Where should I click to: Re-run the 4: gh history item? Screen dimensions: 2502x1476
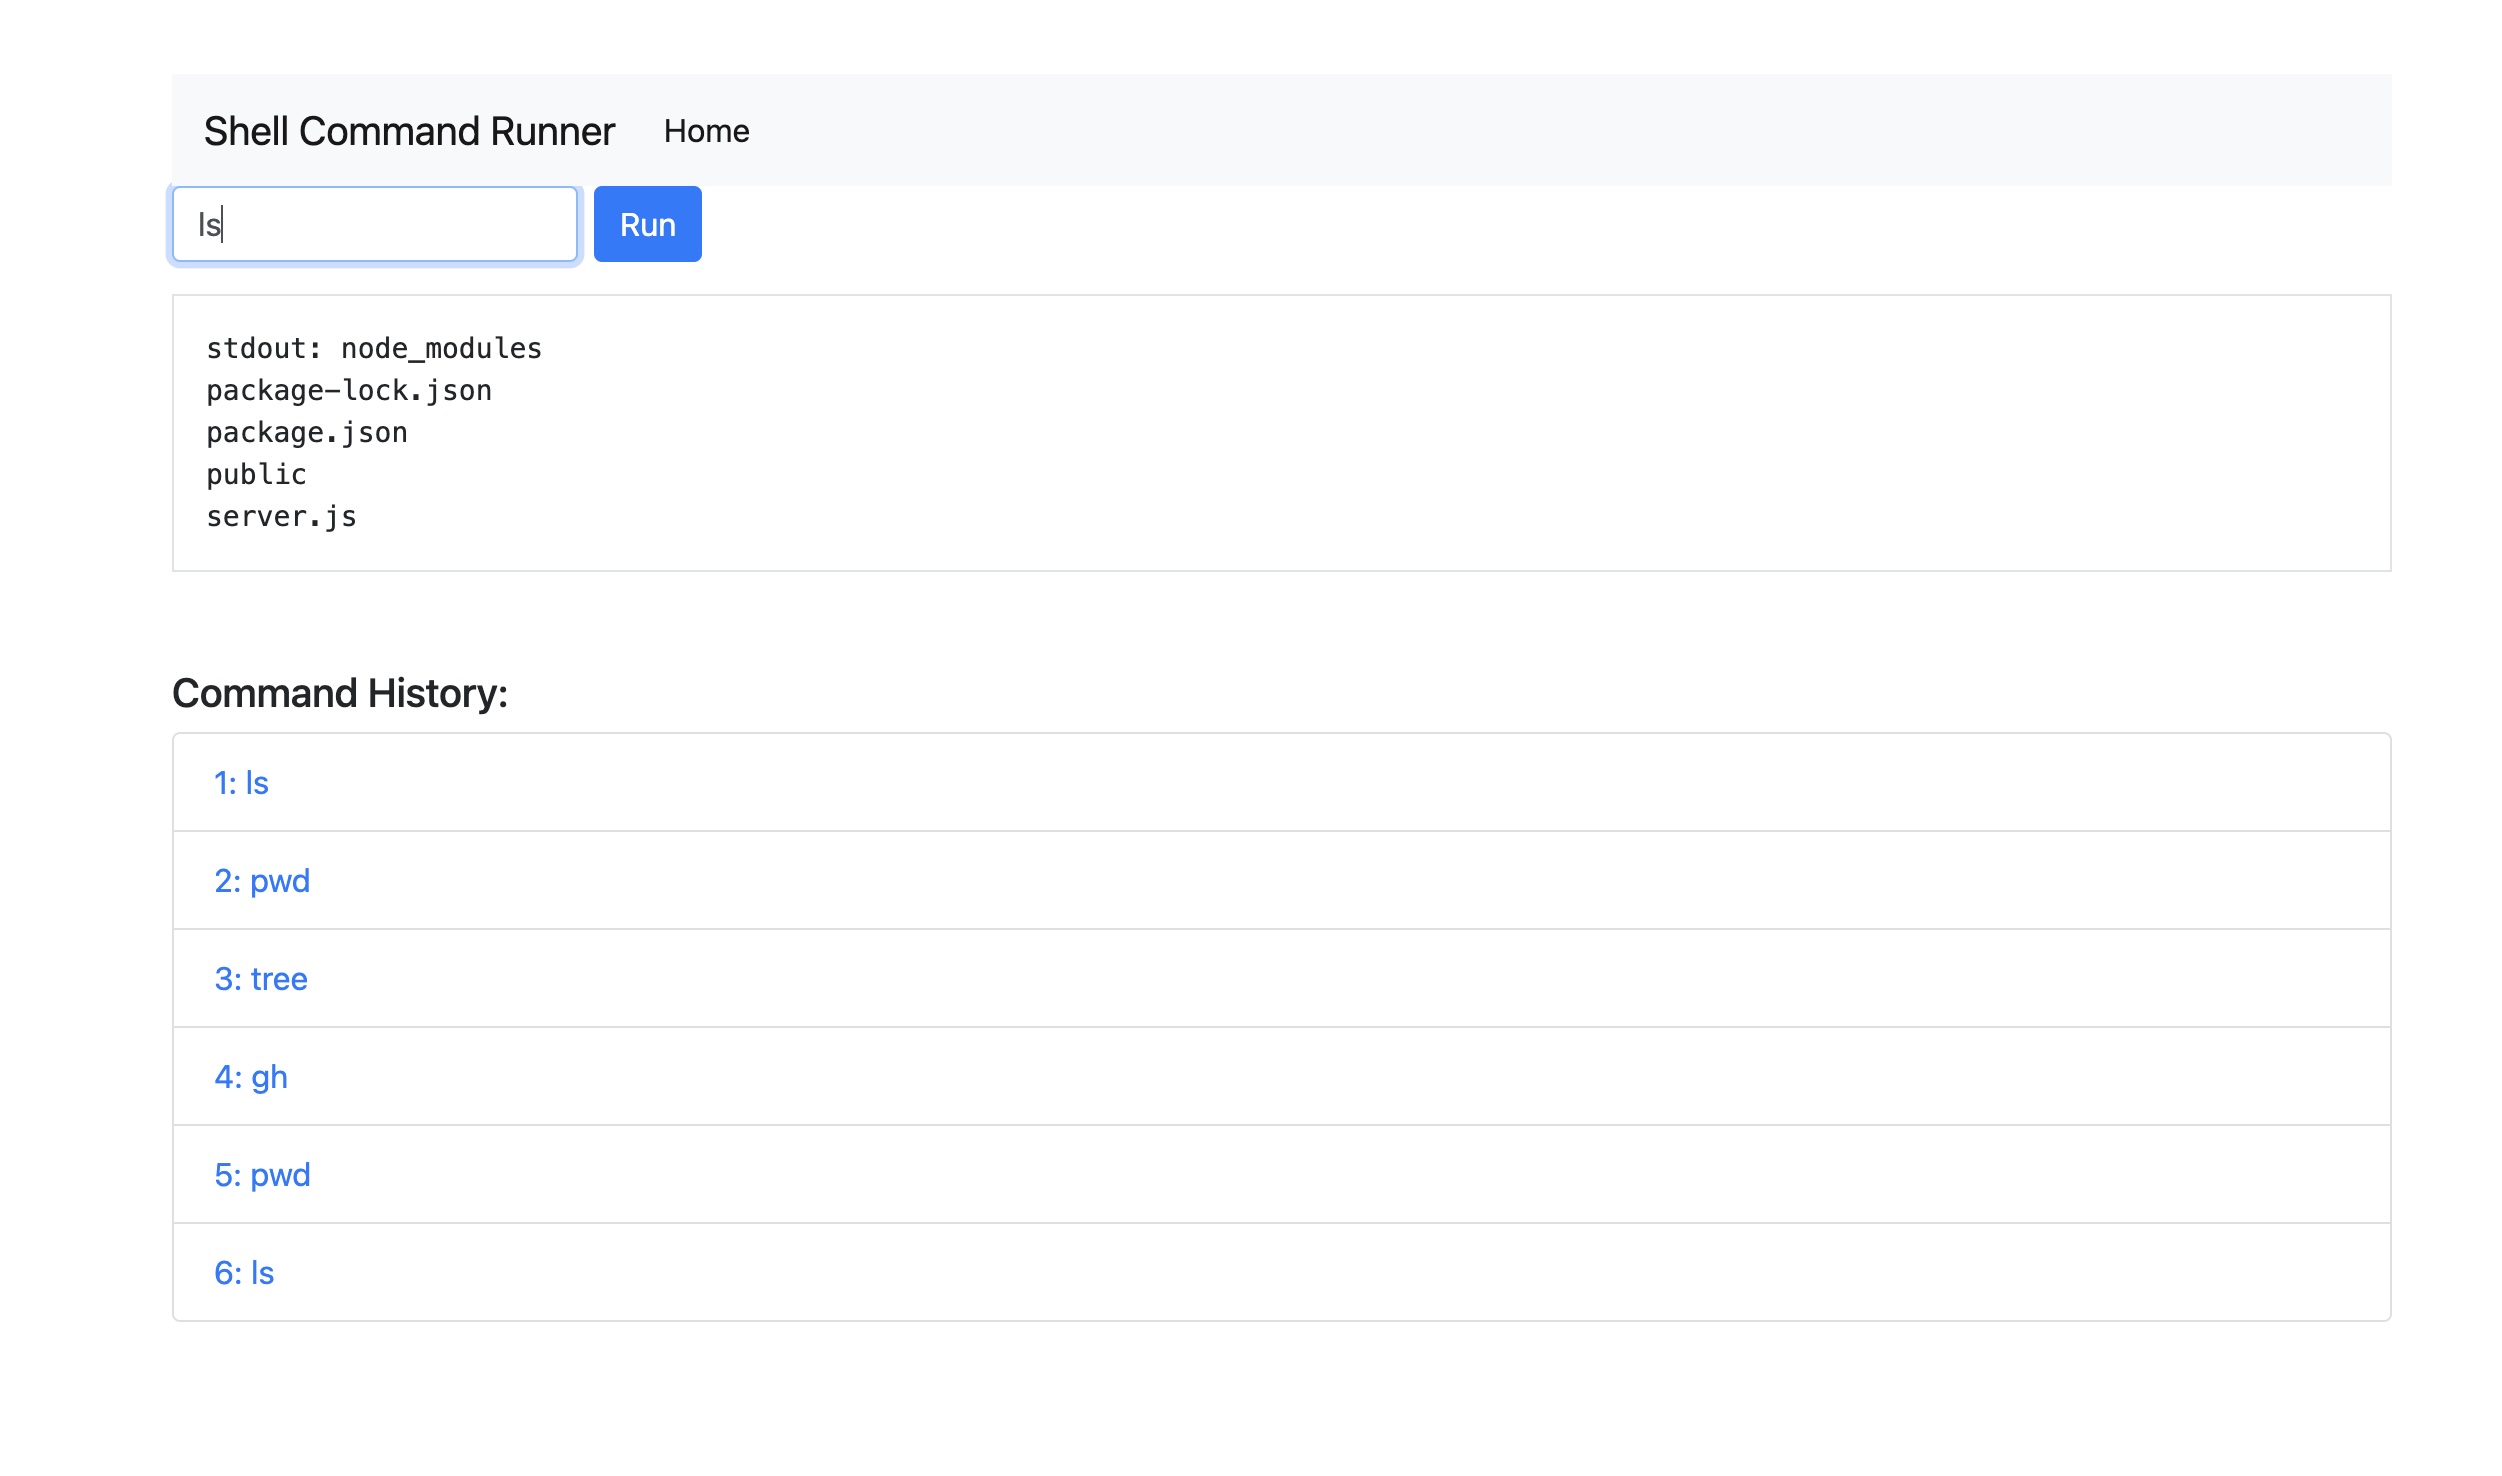tap(251, 1077)
